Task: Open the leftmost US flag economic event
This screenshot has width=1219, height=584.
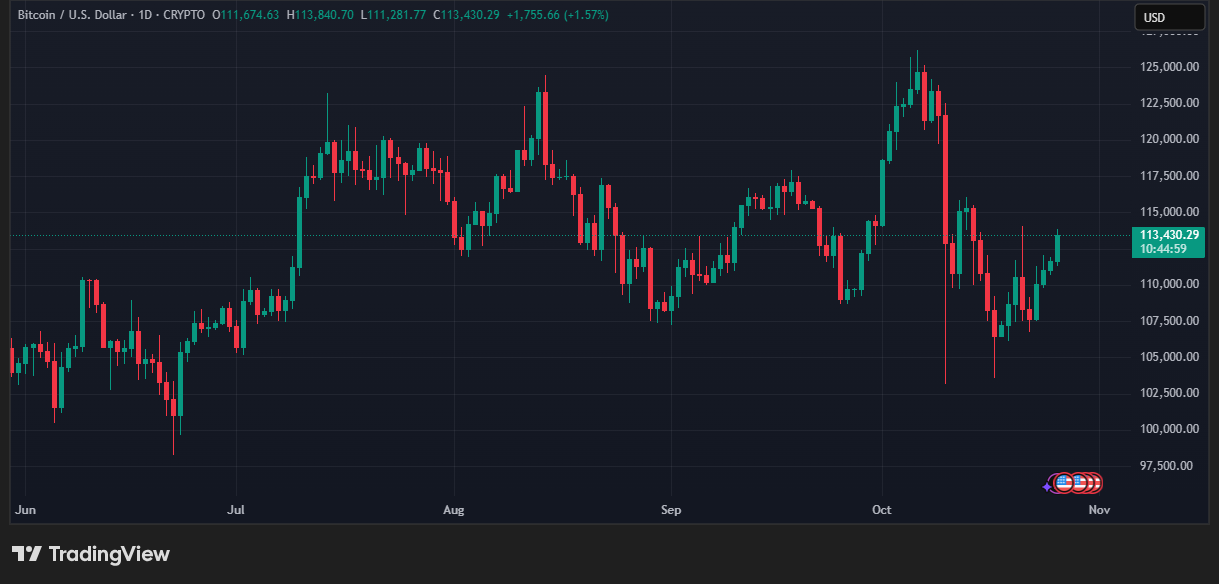Action: (x=1063, y=483)
